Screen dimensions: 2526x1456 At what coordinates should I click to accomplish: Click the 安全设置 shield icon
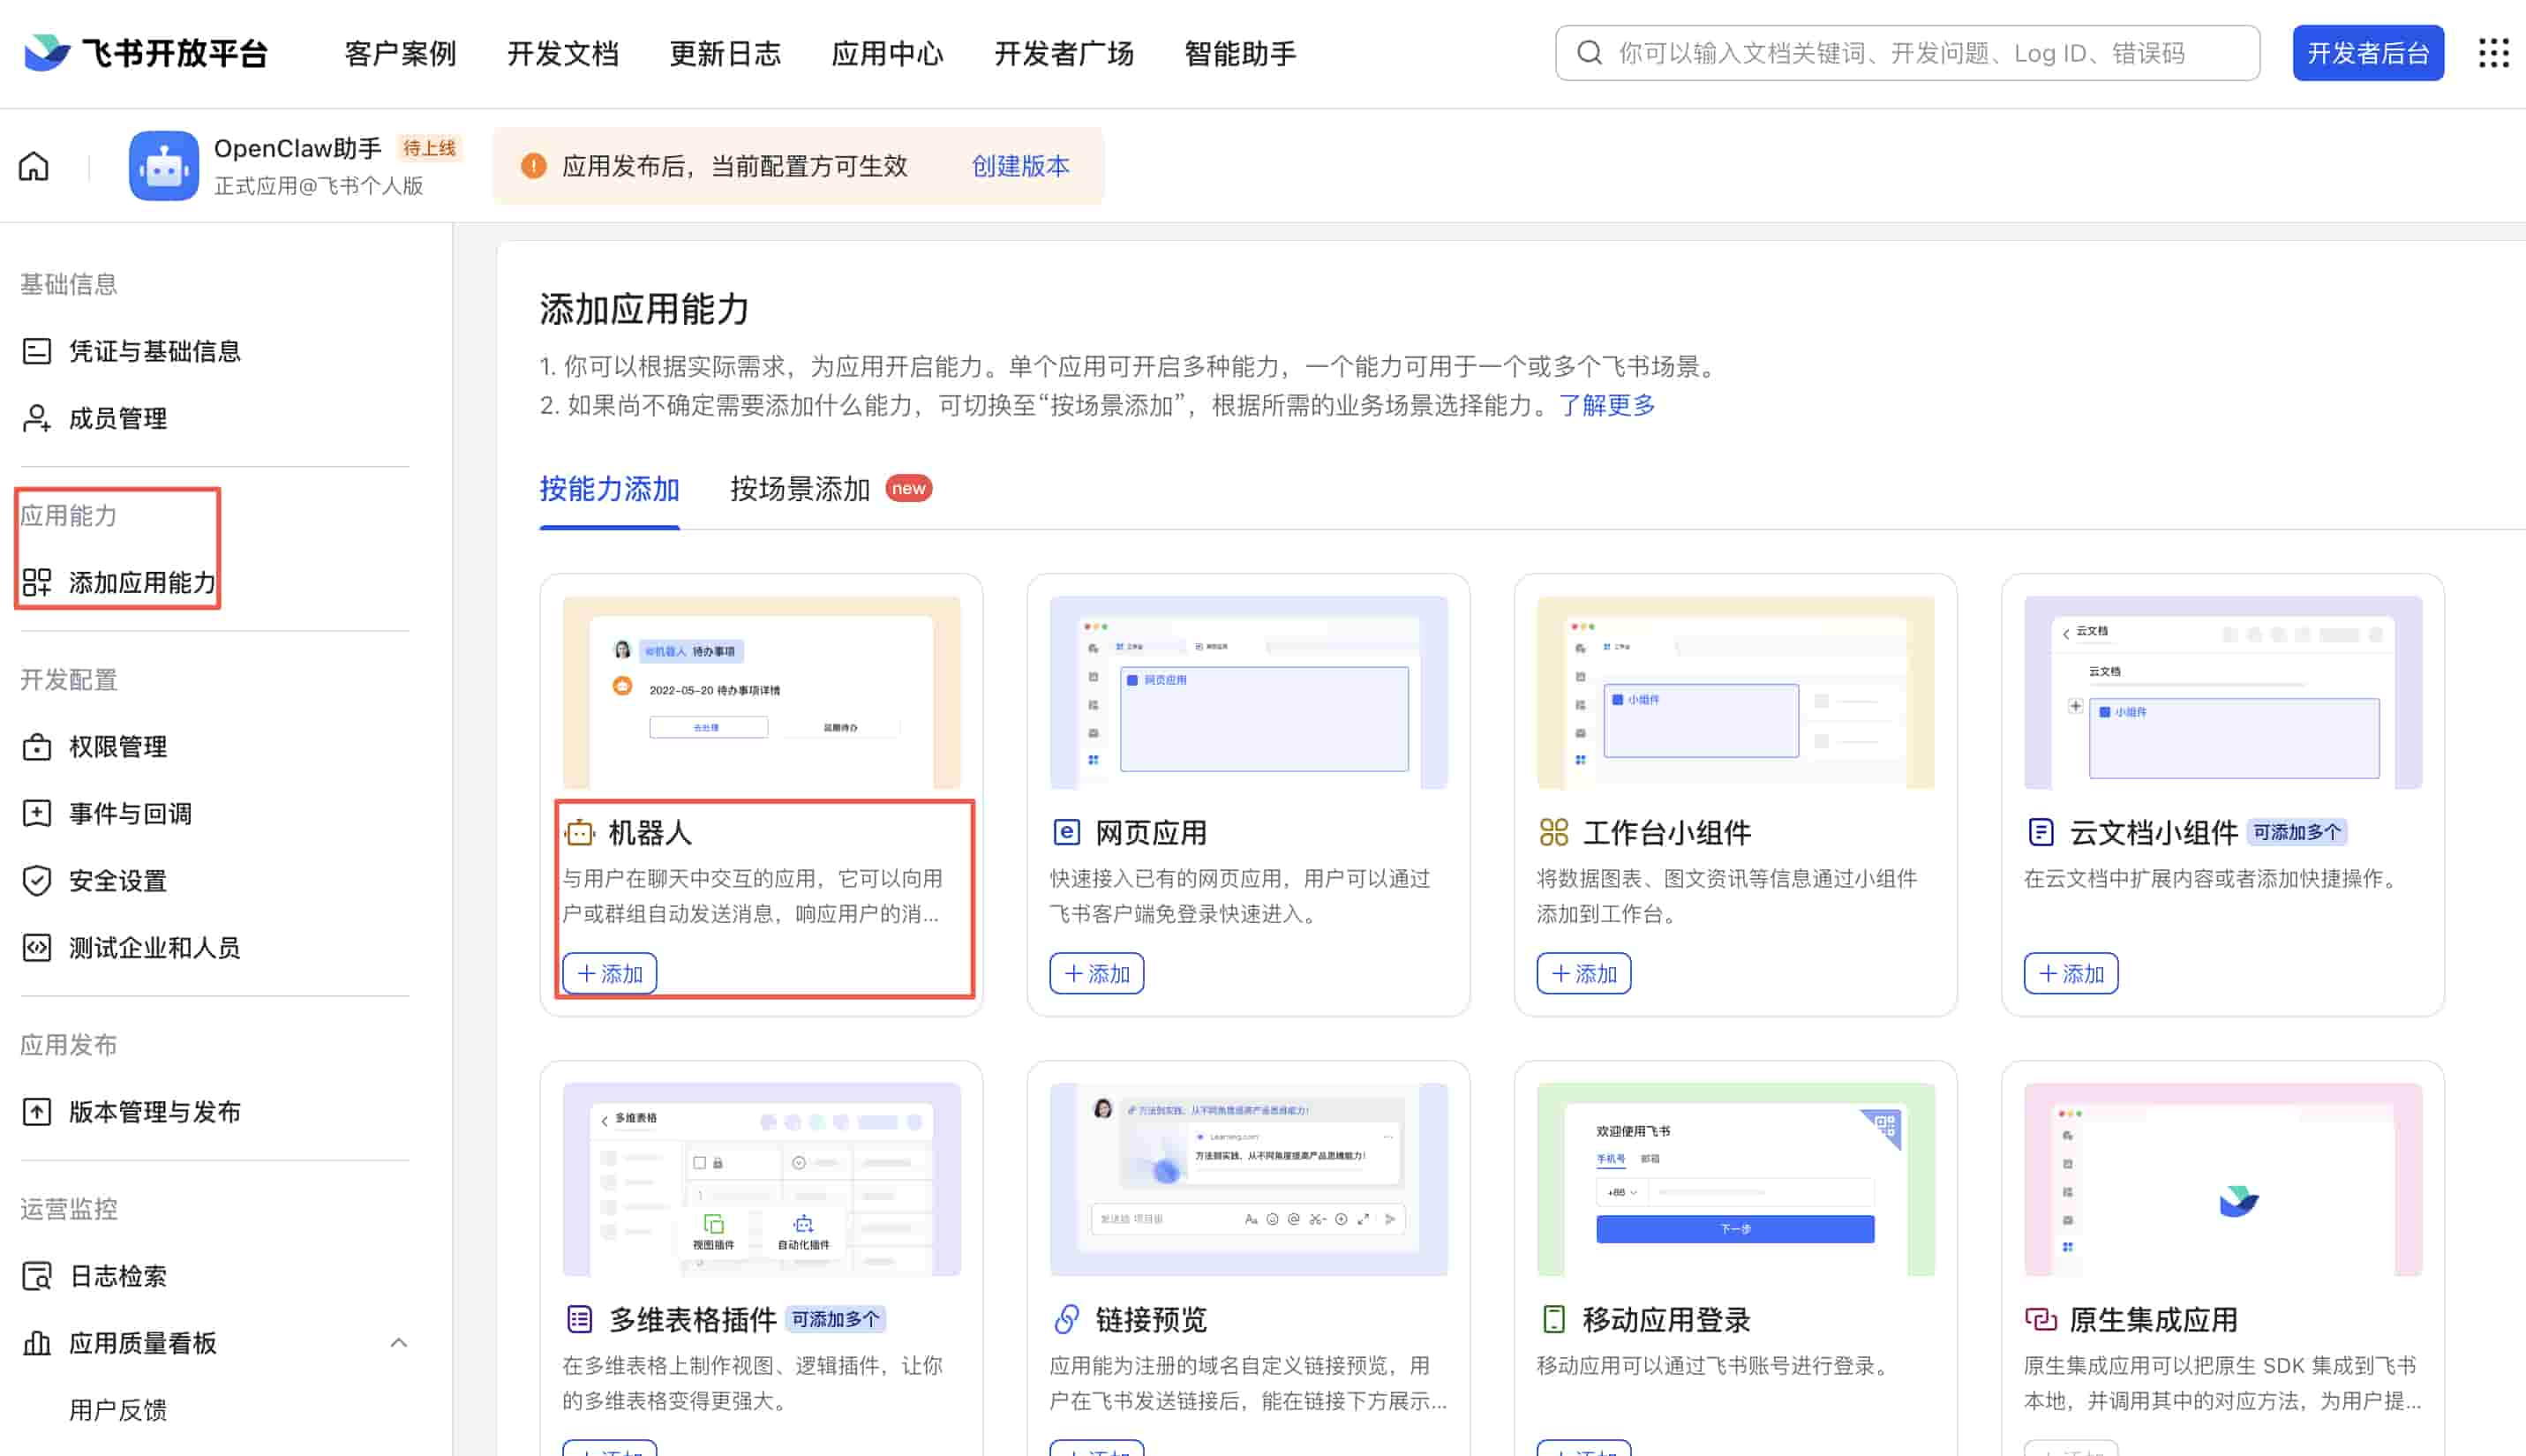37,881
